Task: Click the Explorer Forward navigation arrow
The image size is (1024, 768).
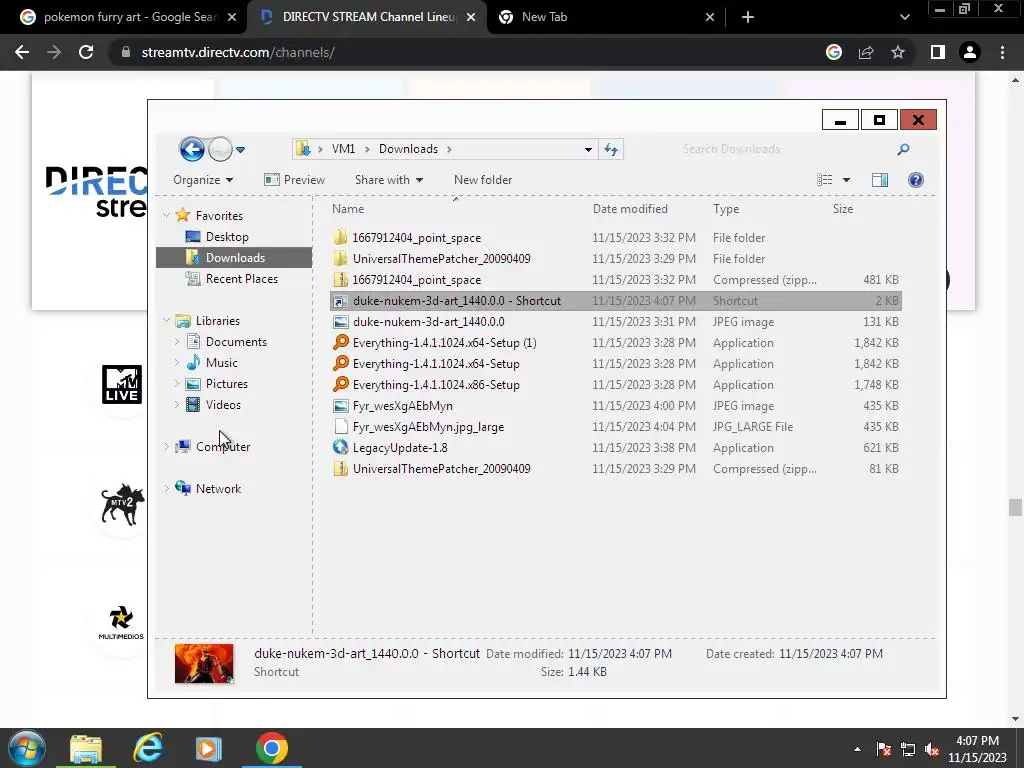Action: [x=221, y=150]
